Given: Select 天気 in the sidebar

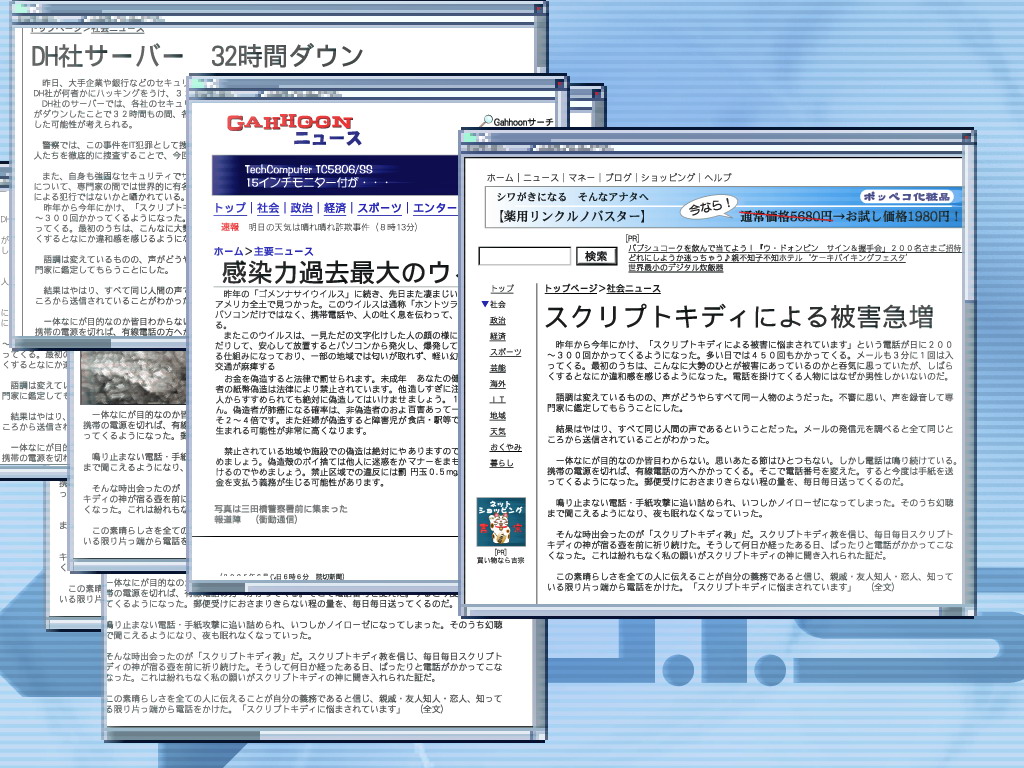Looking at the screenshot, I should pyautogui.click(x=498, y=431).
